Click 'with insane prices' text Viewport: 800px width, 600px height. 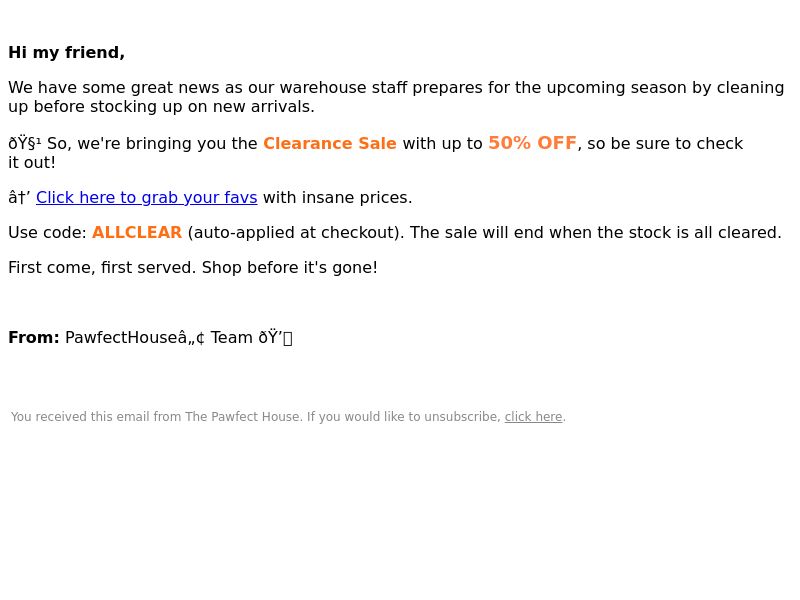[337, 197]
